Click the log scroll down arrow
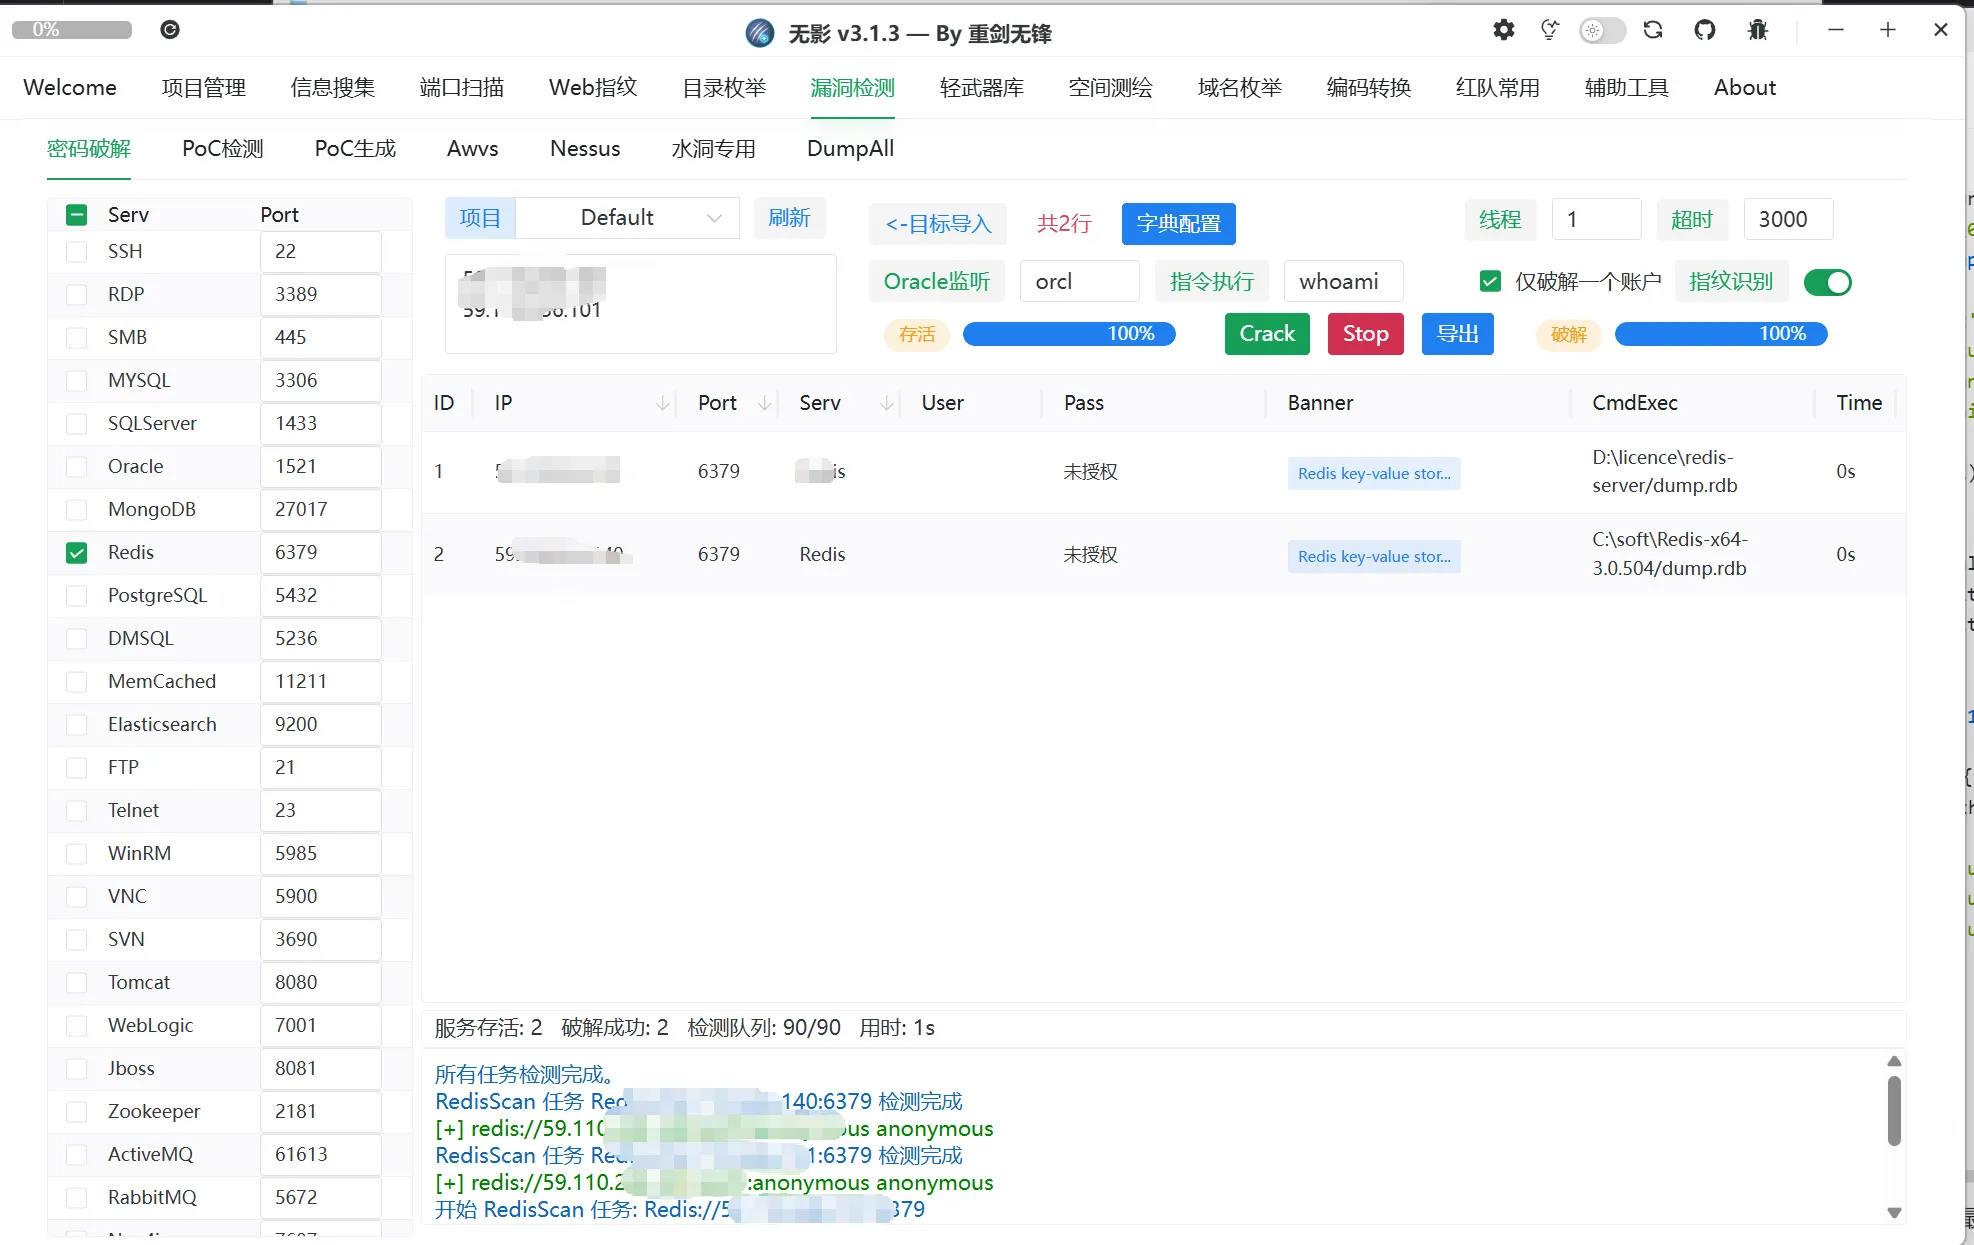1974x1245 pixels. pos(1893,1212)
